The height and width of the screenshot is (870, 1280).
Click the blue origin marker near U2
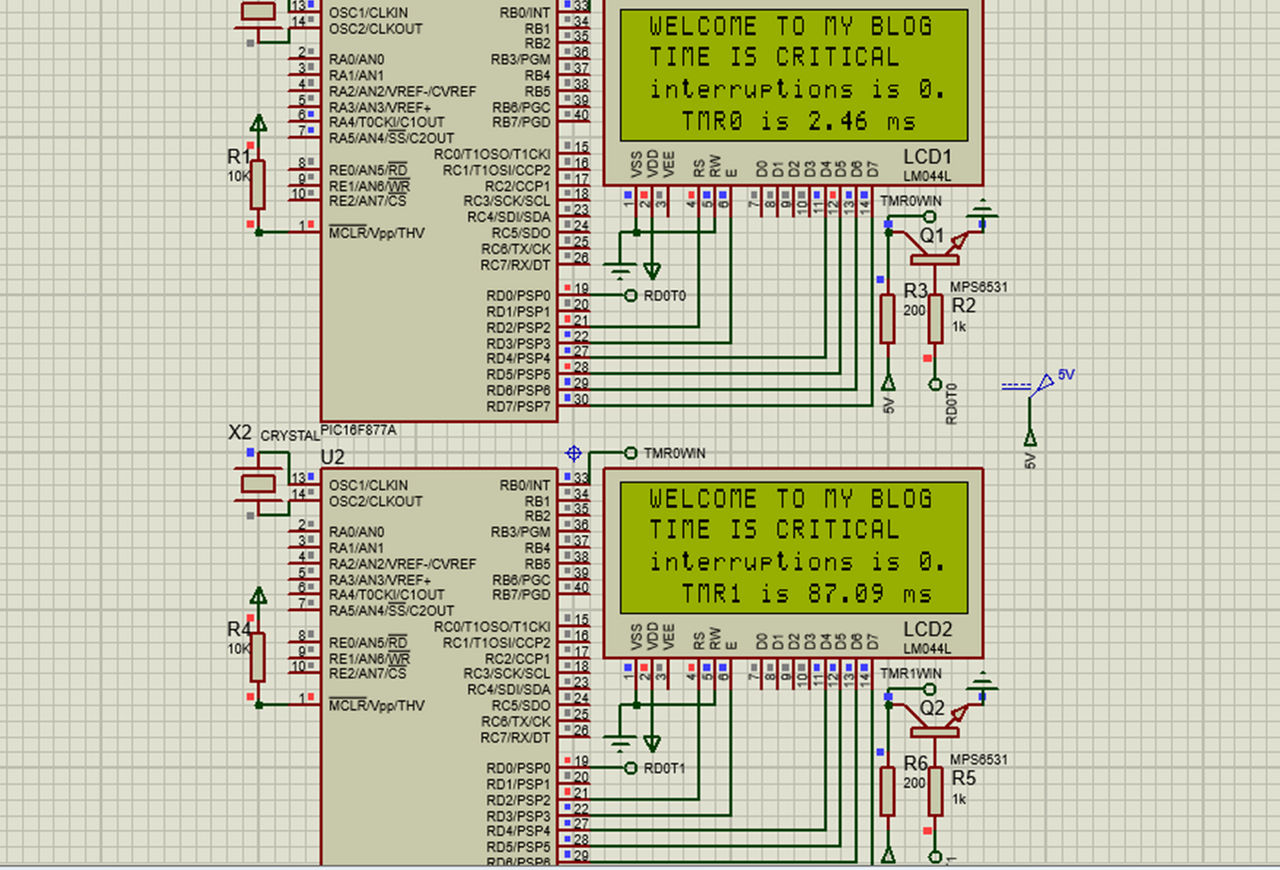click(x=573, y=453)
